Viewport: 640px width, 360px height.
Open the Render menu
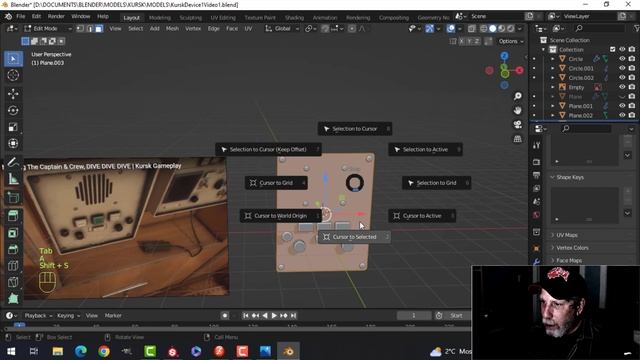(x=56, y=16)
